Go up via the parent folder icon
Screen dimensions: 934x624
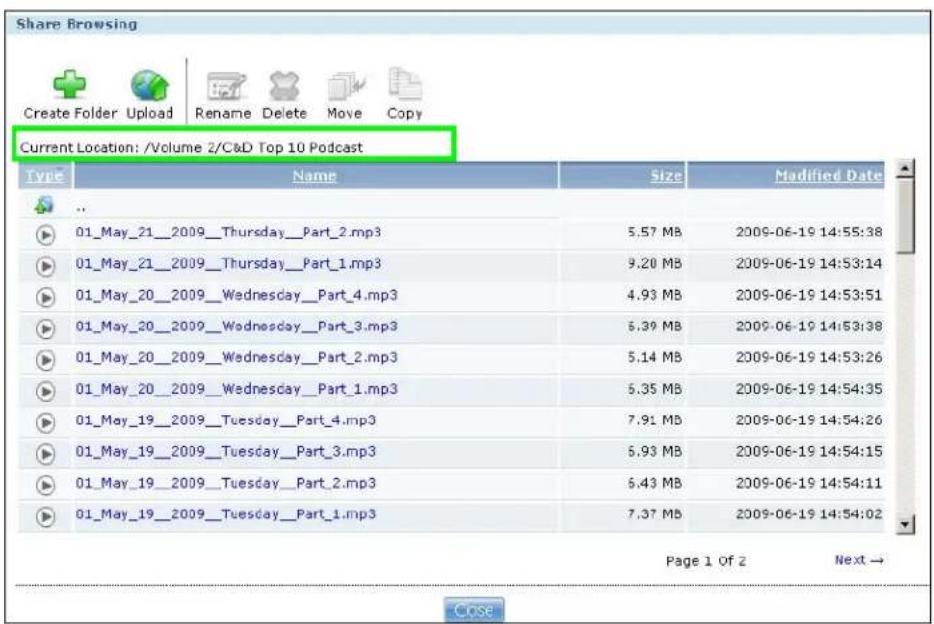coord(45,205)
